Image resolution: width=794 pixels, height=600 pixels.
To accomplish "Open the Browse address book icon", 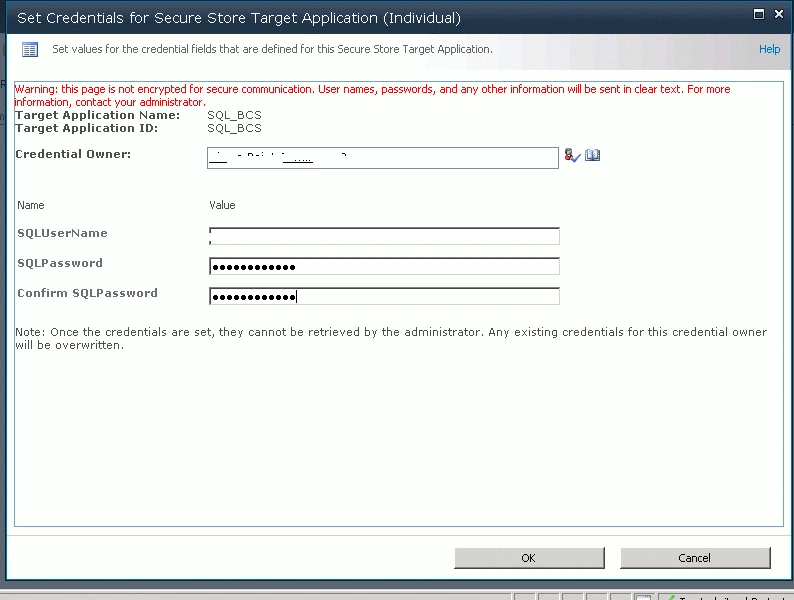I will tap(592, 155).
